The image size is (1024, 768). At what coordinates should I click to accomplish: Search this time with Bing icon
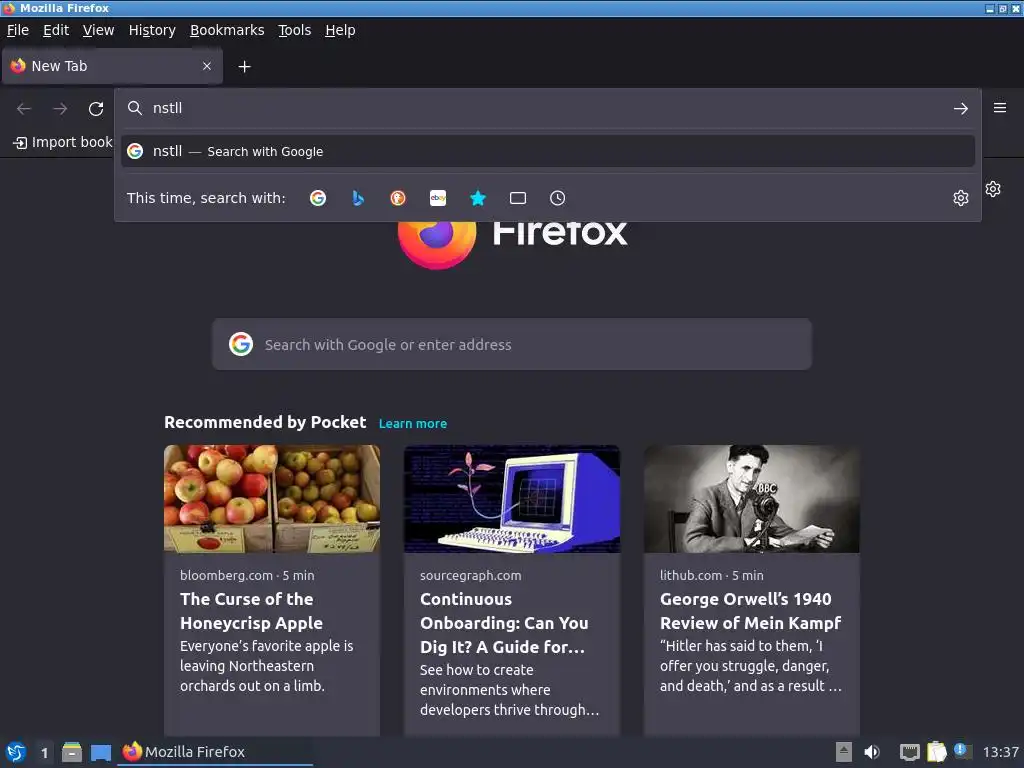(358, 198)
